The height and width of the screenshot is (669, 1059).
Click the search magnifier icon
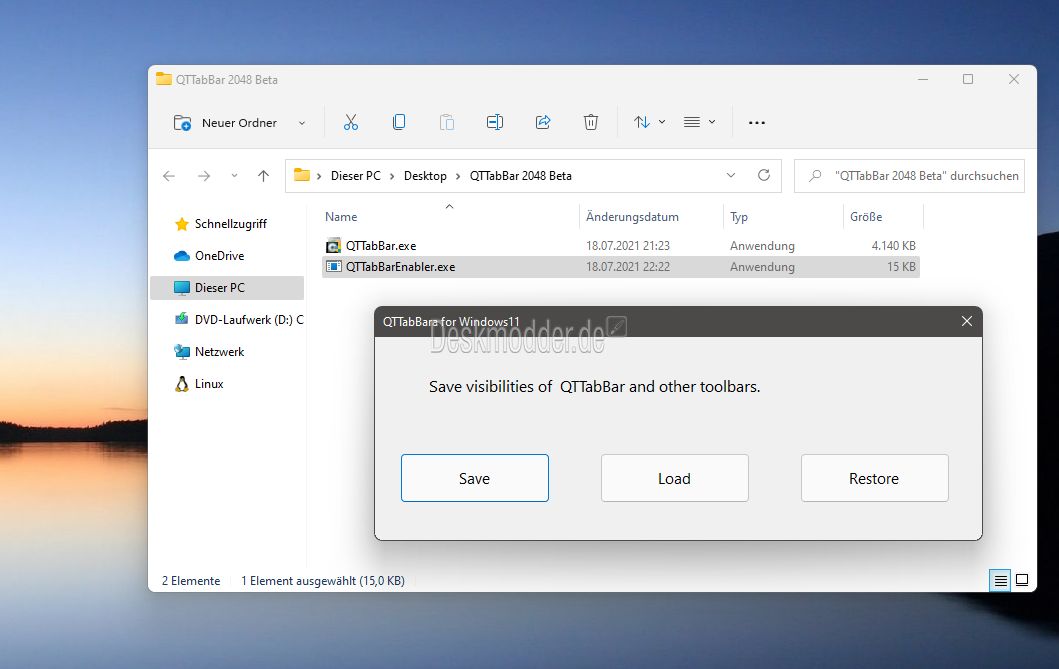(x=815, y=176)
